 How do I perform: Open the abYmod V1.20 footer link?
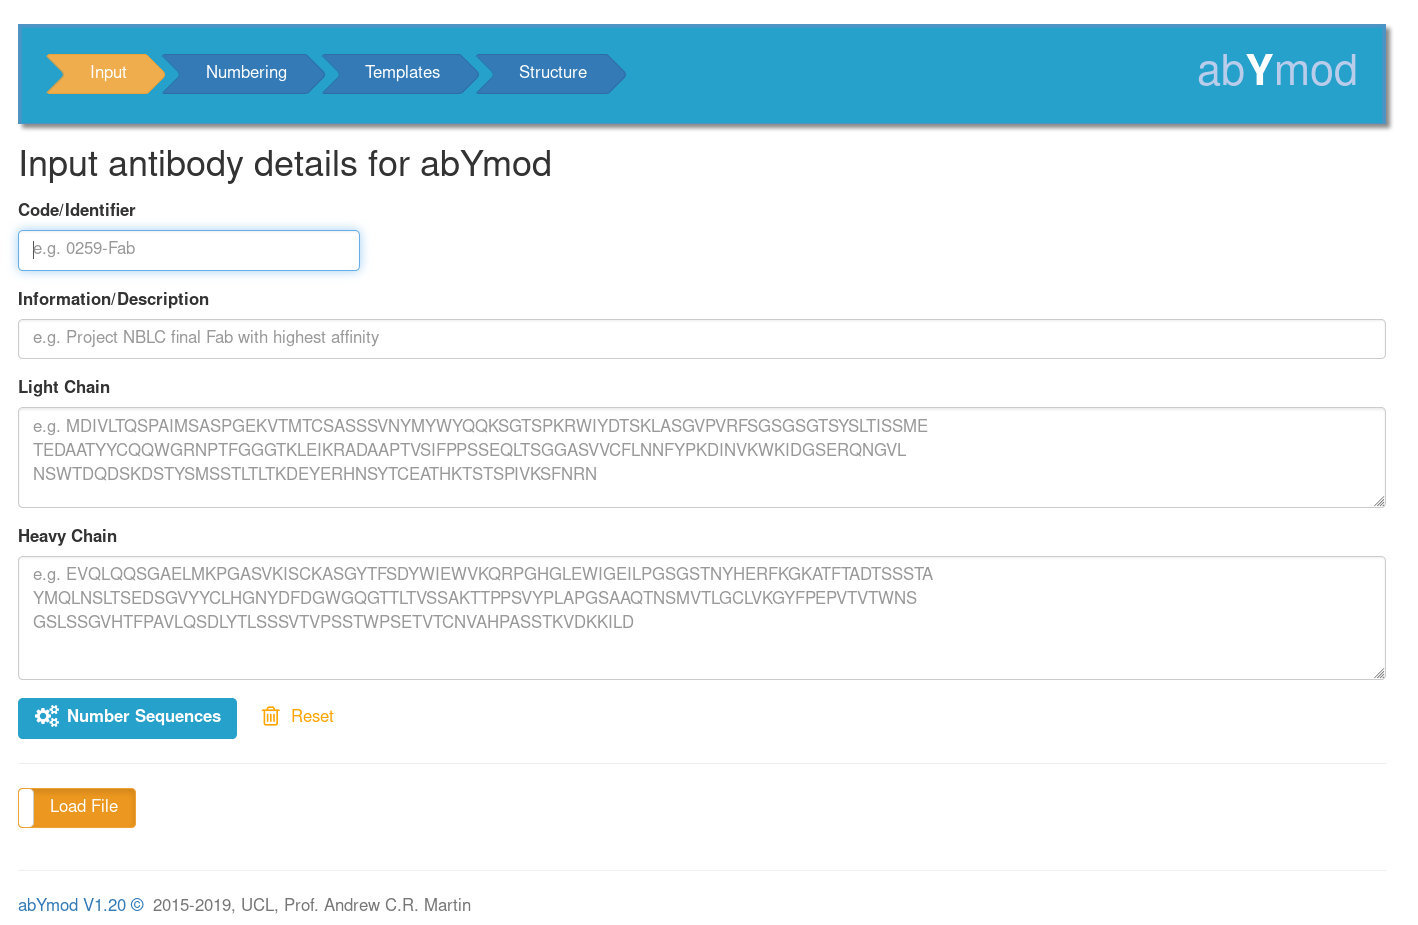coord(81,905)
